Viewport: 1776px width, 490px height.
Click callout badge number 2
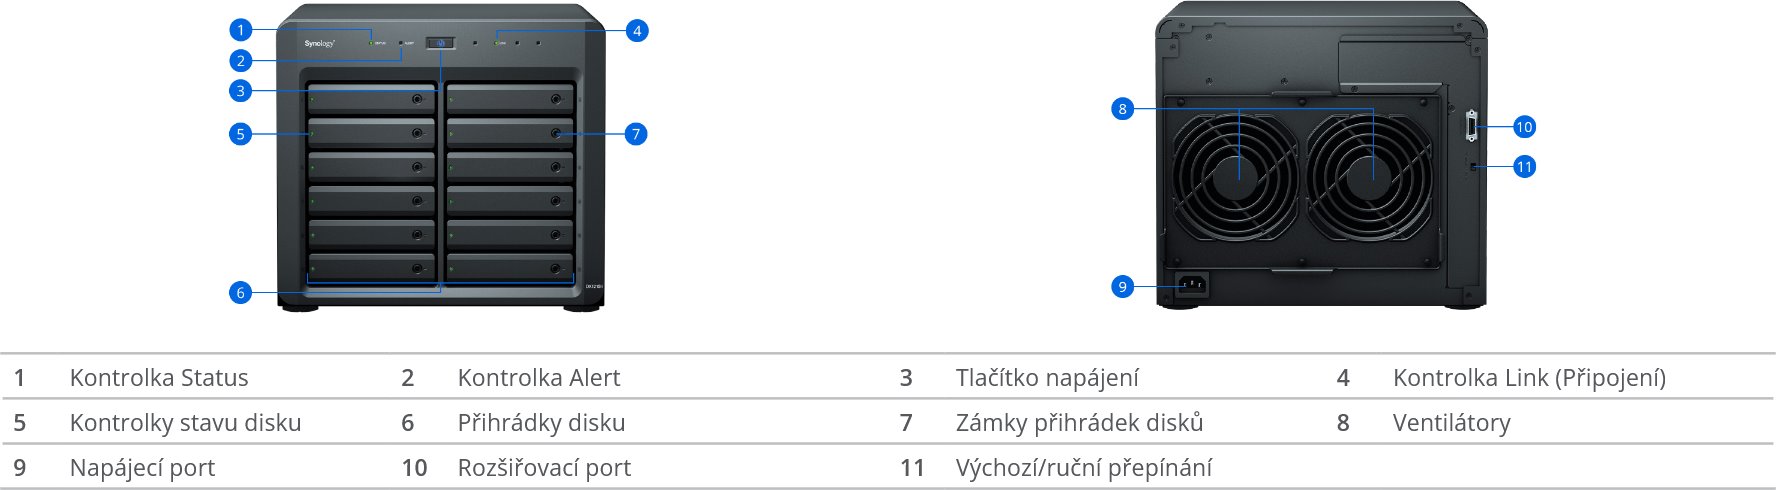(240, 61)
